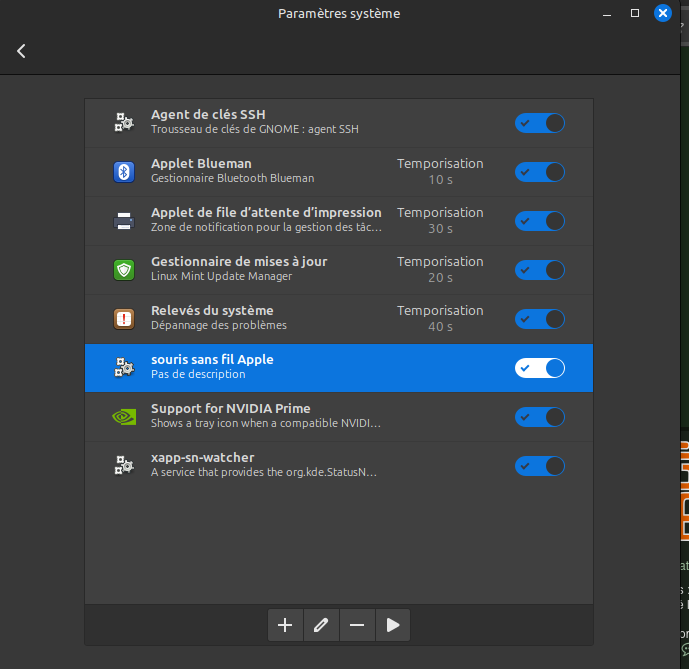
Task: Click the back arrow in header
Action: [21, 51]
